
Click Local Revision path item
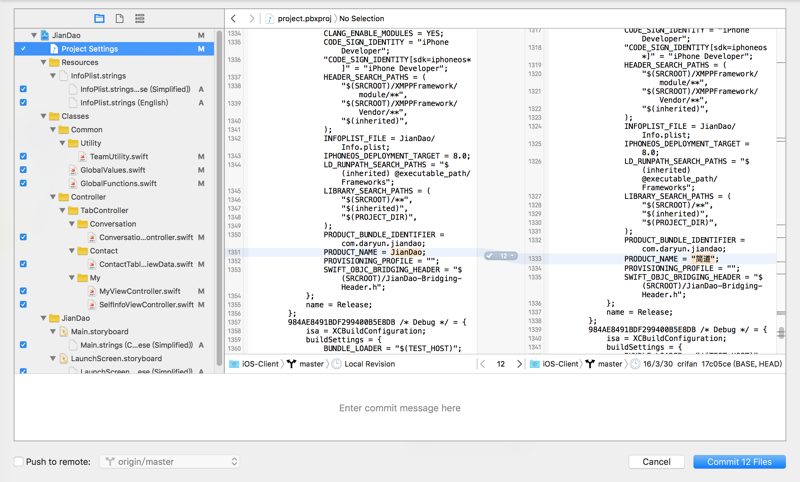tap(369, 364)
